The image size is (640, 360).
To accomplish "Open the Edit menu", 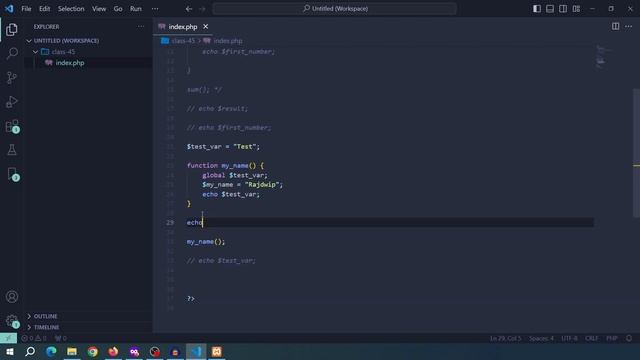I will (44, 9).
